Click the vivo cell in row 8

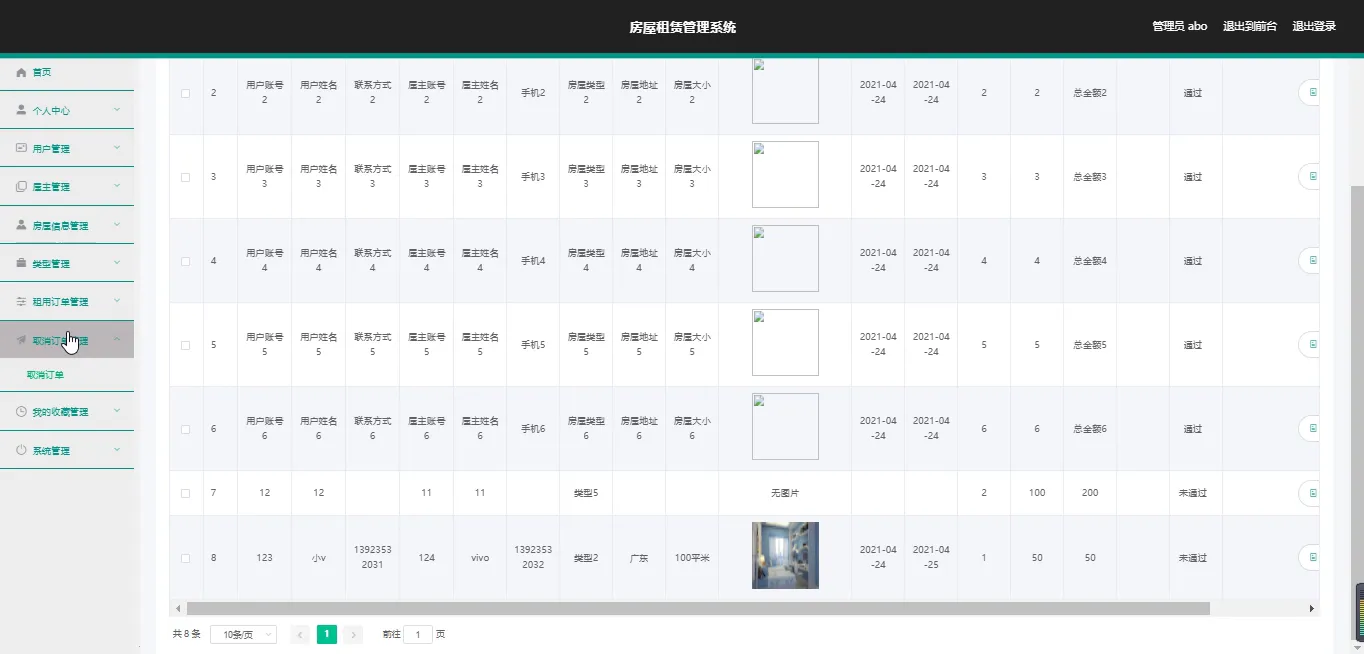(480, 558)
